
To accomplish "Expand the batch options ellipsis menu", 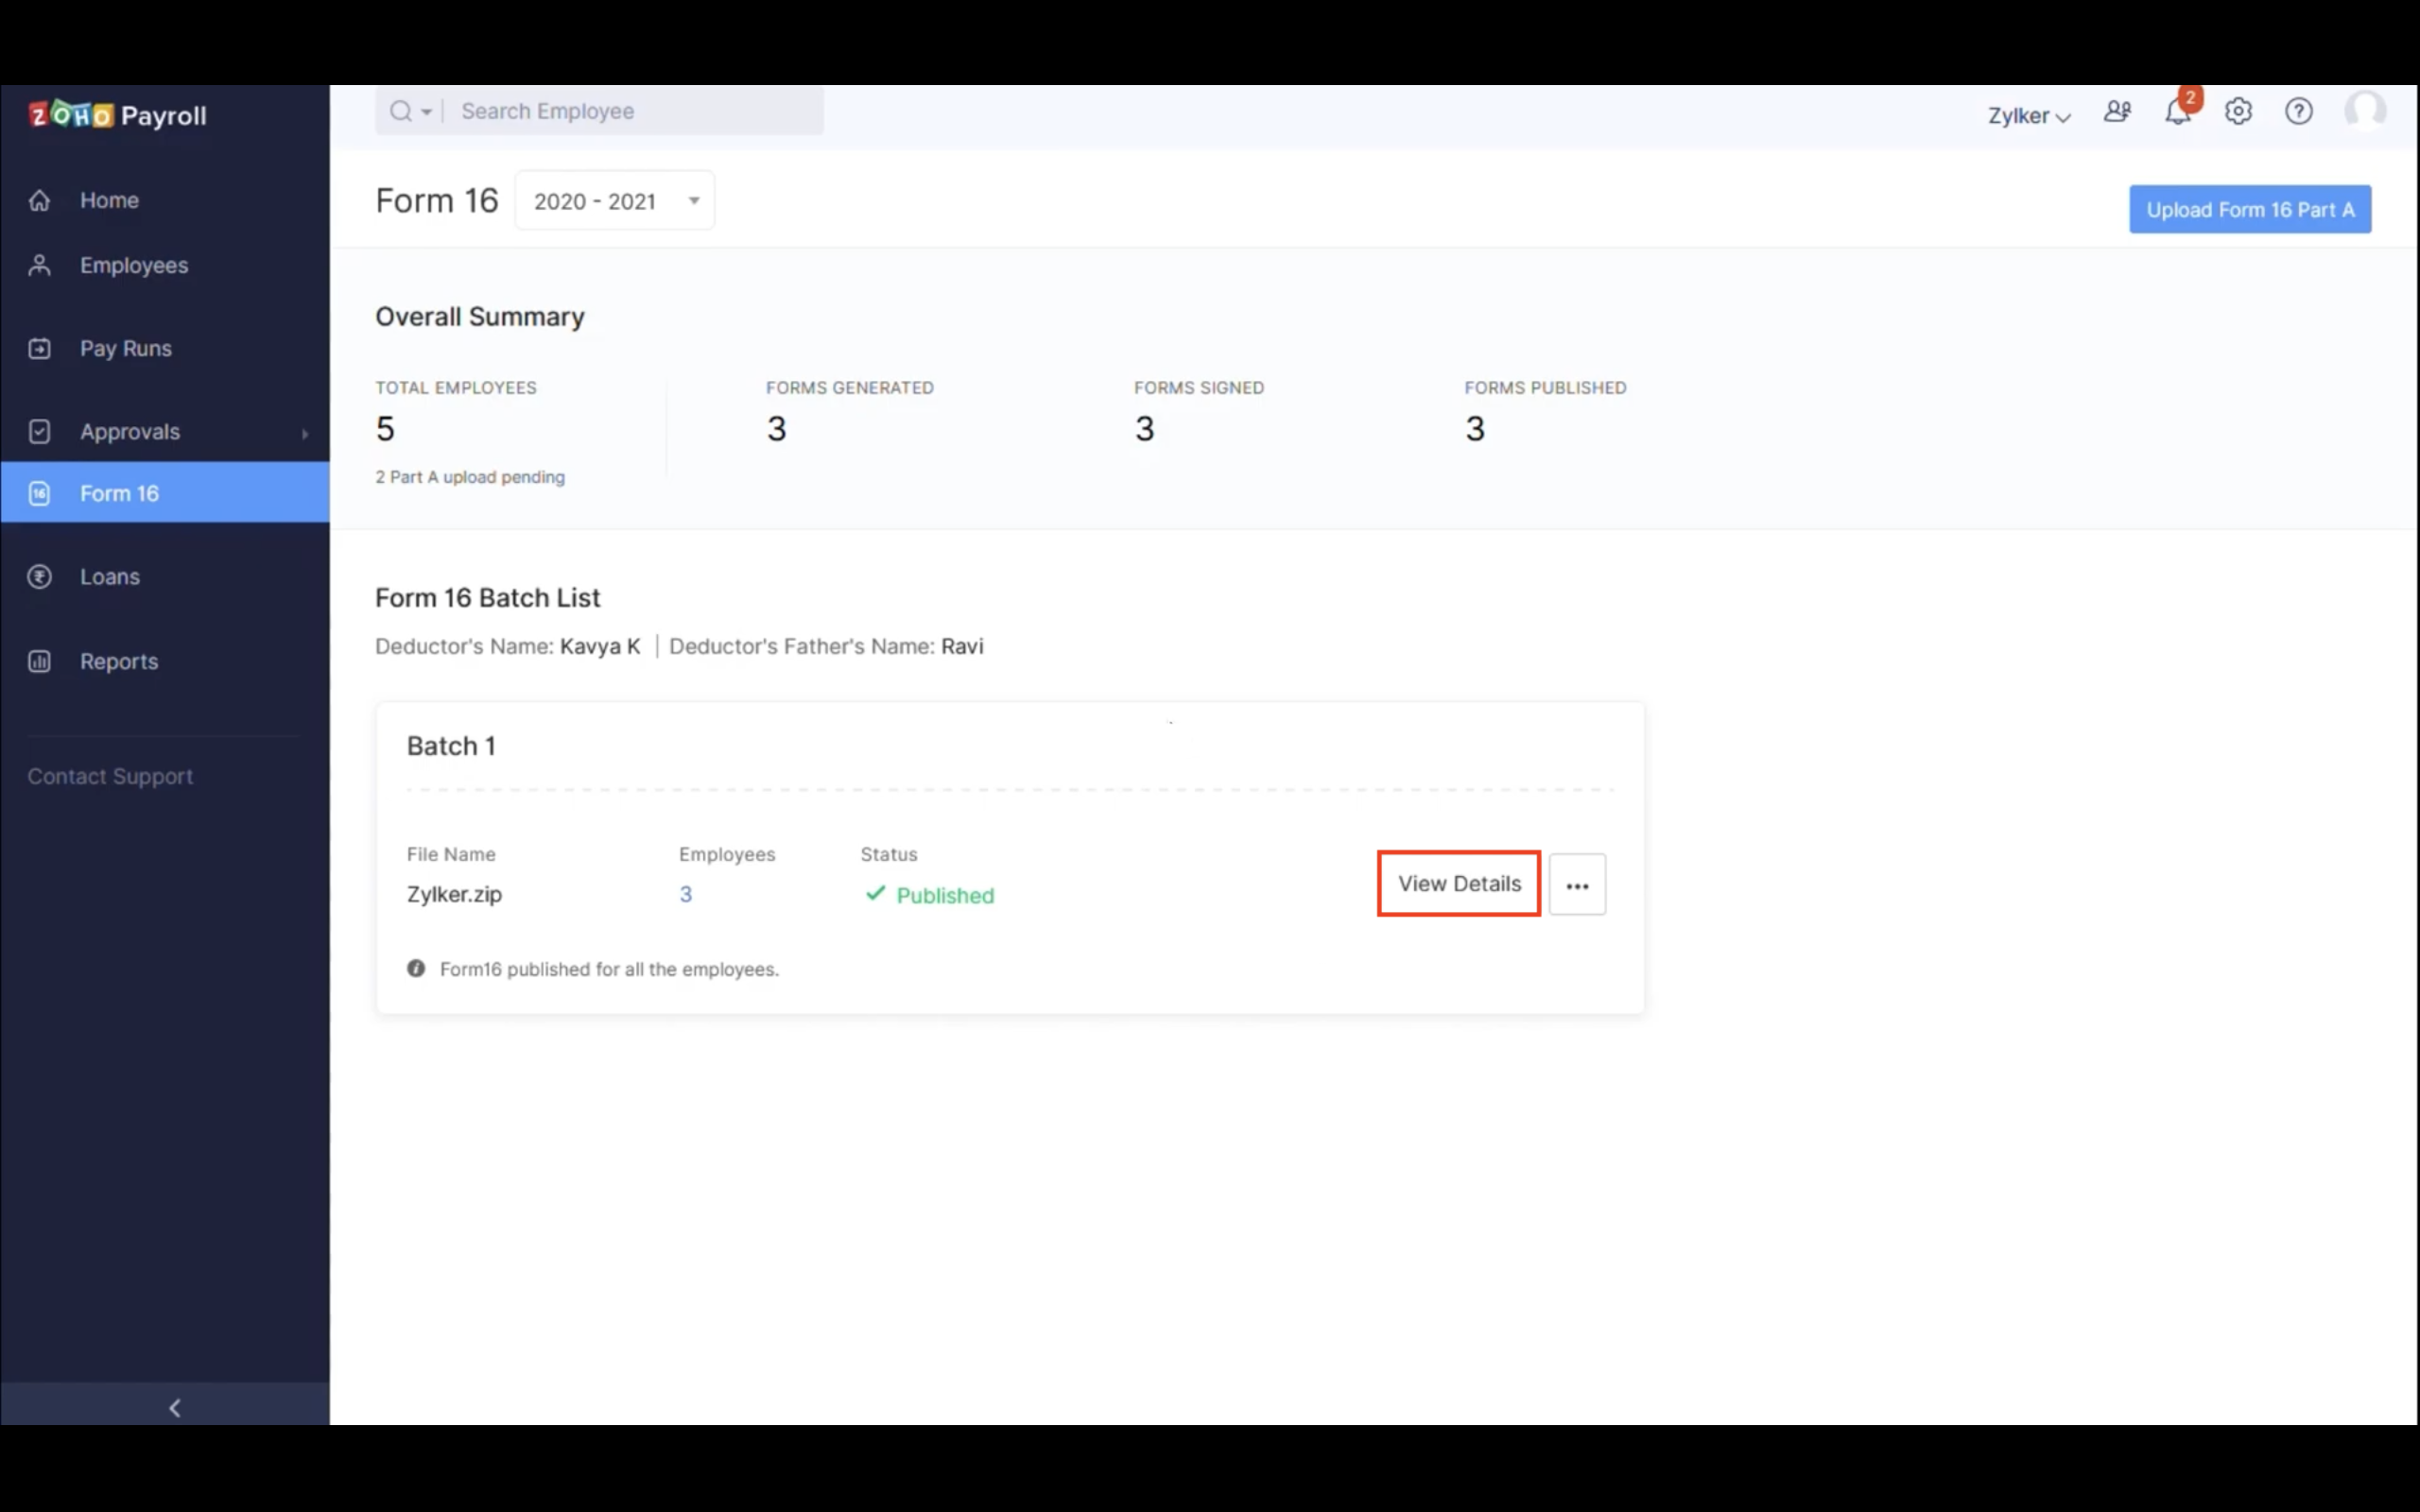I will pyautogui.click(x=1579, y=884).
